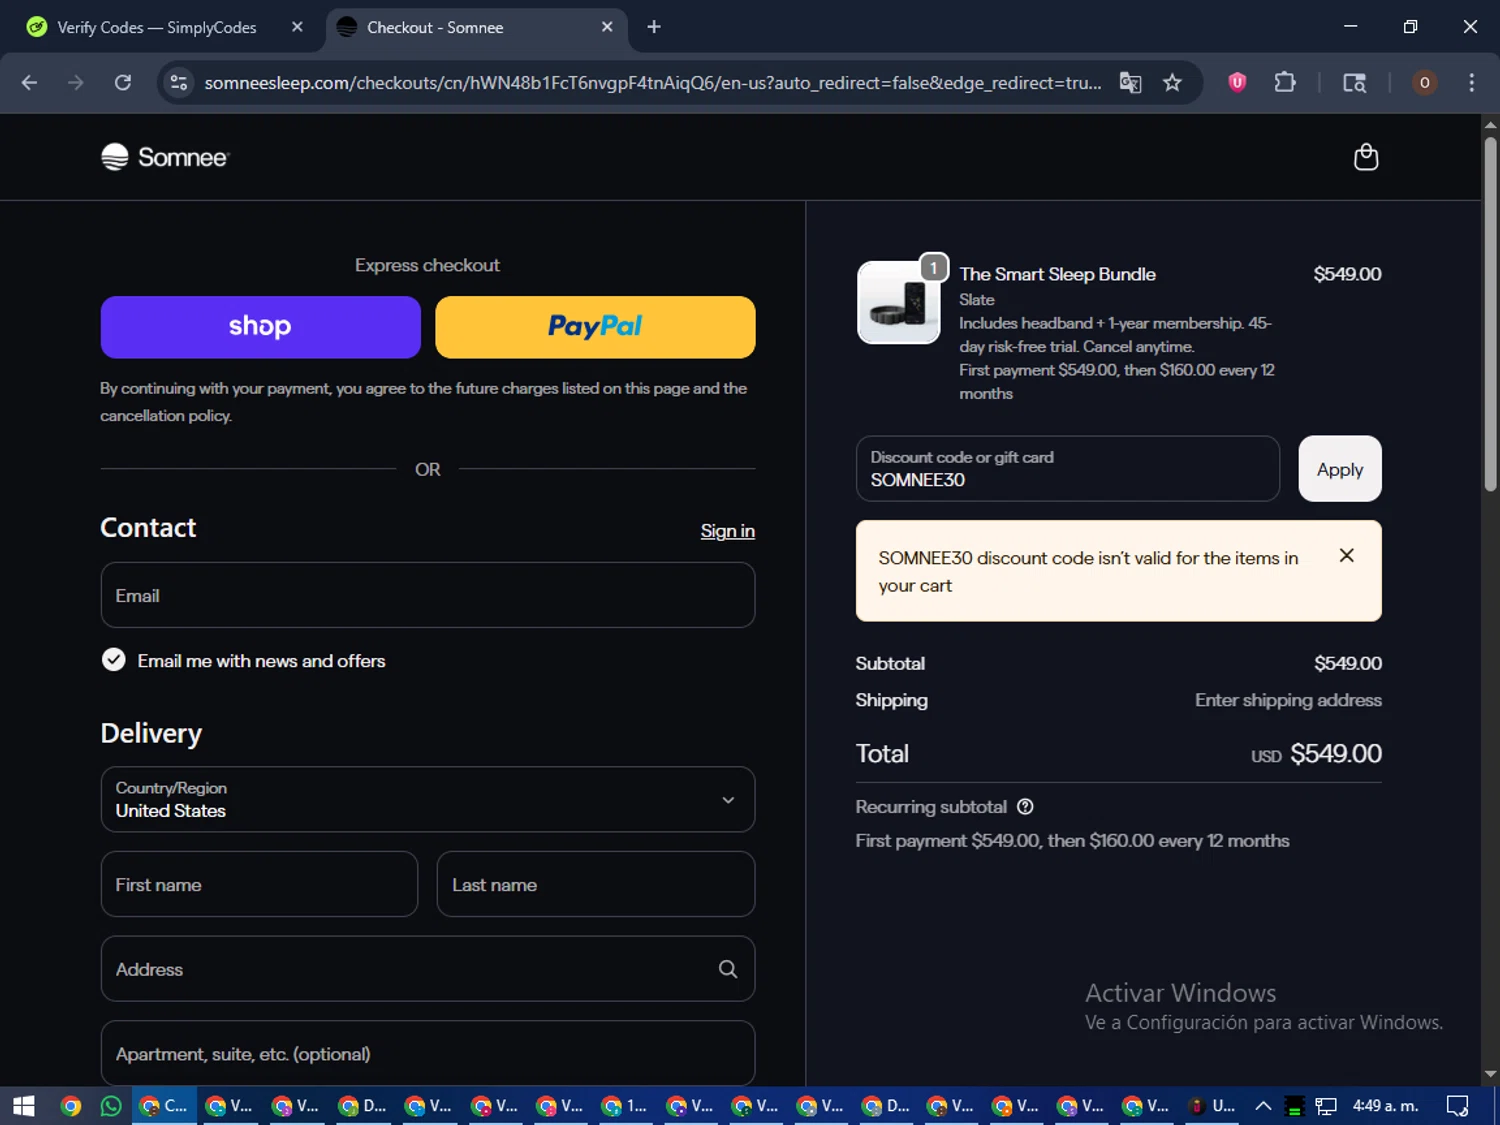Image resolution: width=1500 pixels, height=1125 pixels.
Task: Click the Recurring subtotal help icon
Action: [x=1025, y=807]
